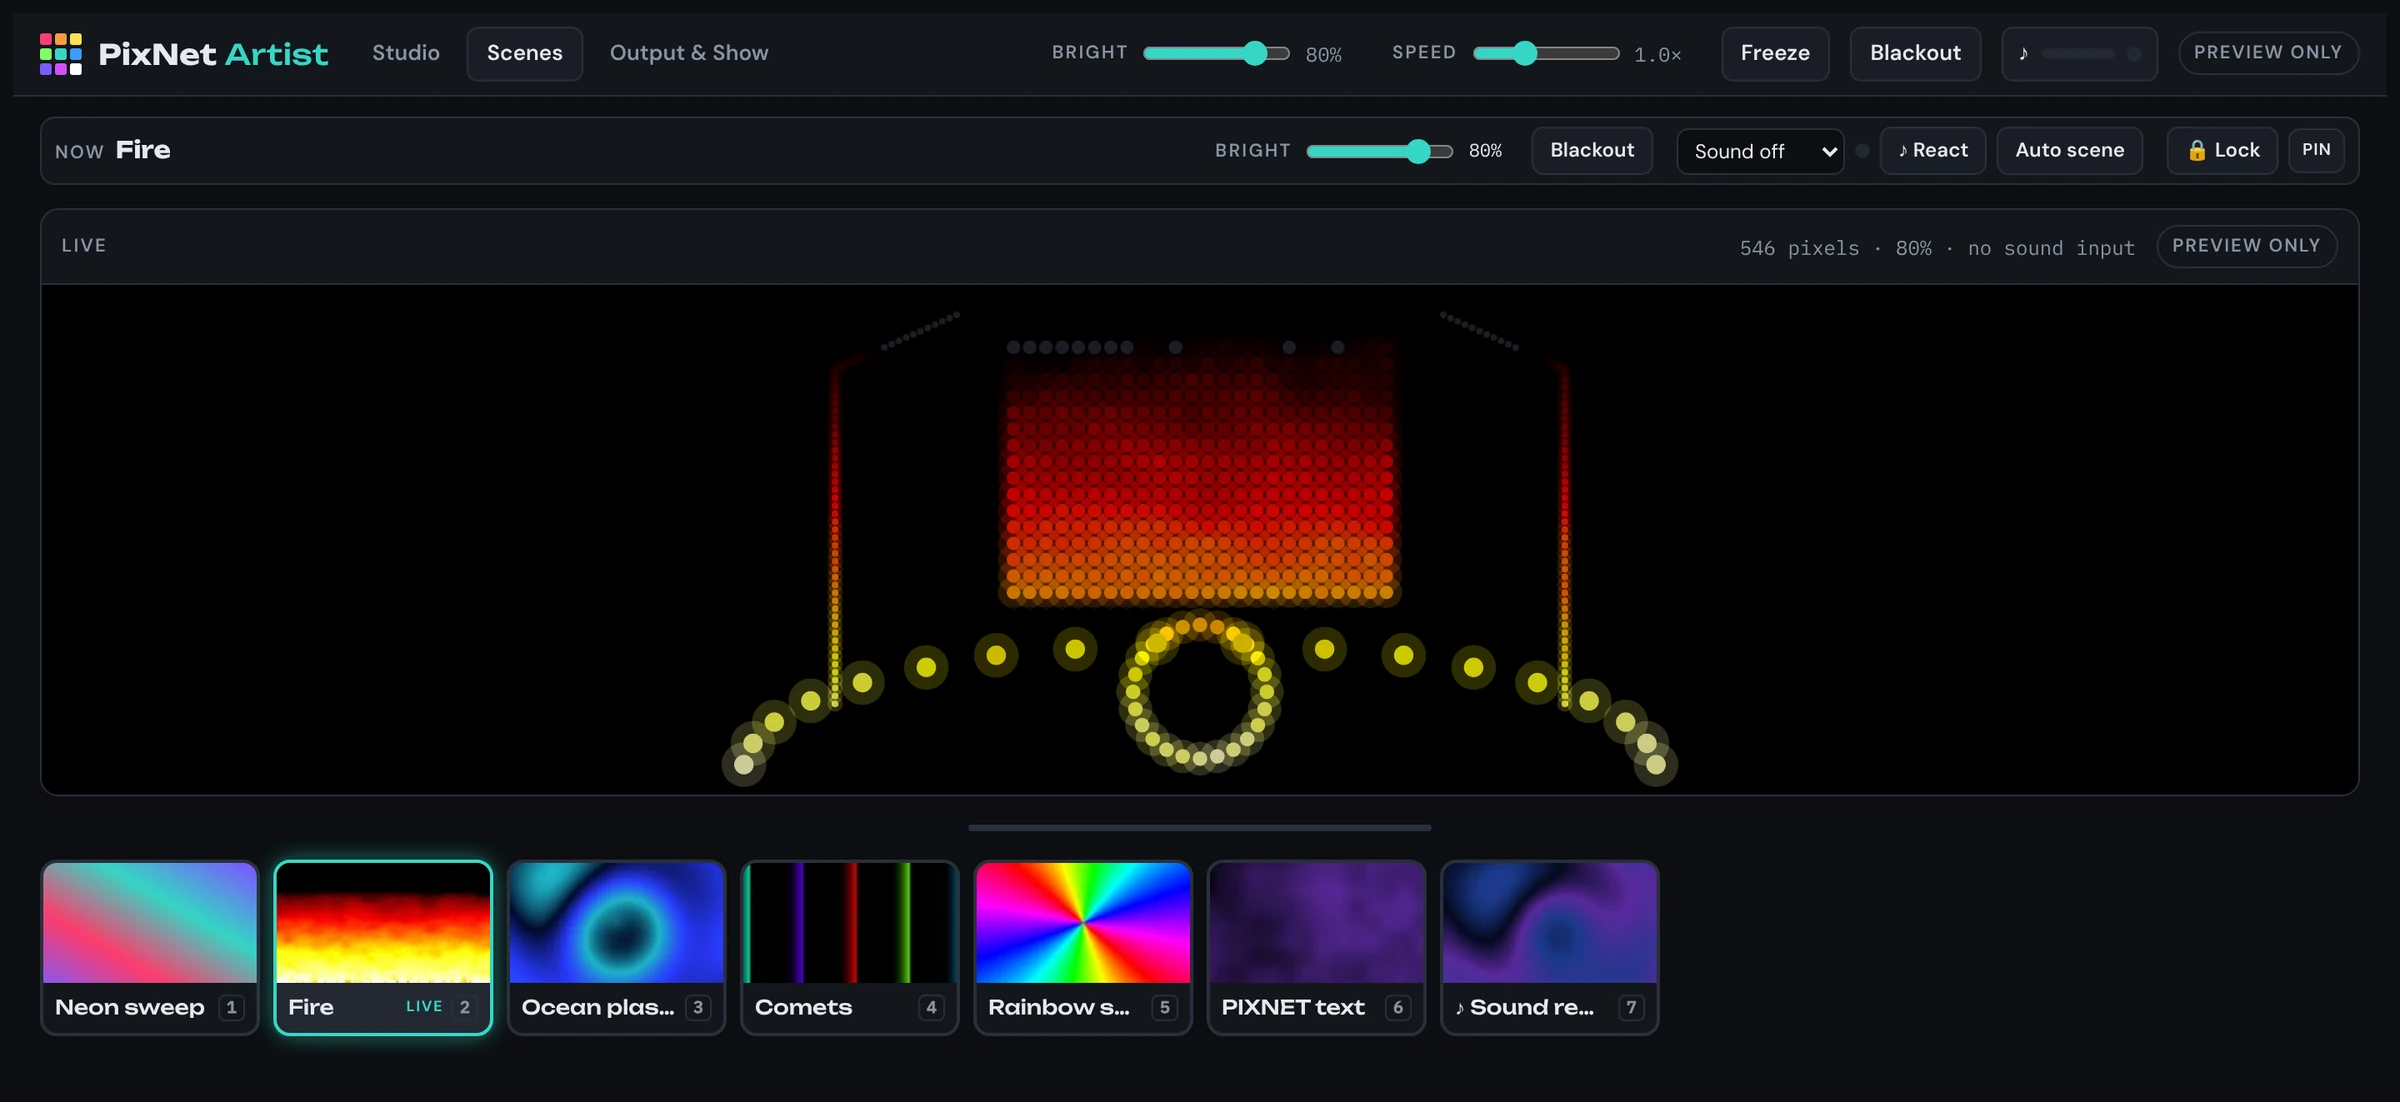This screenshot has width=2400, height=1102.
Task: Open the Sound off dropdown
Action: (1760, 151)
